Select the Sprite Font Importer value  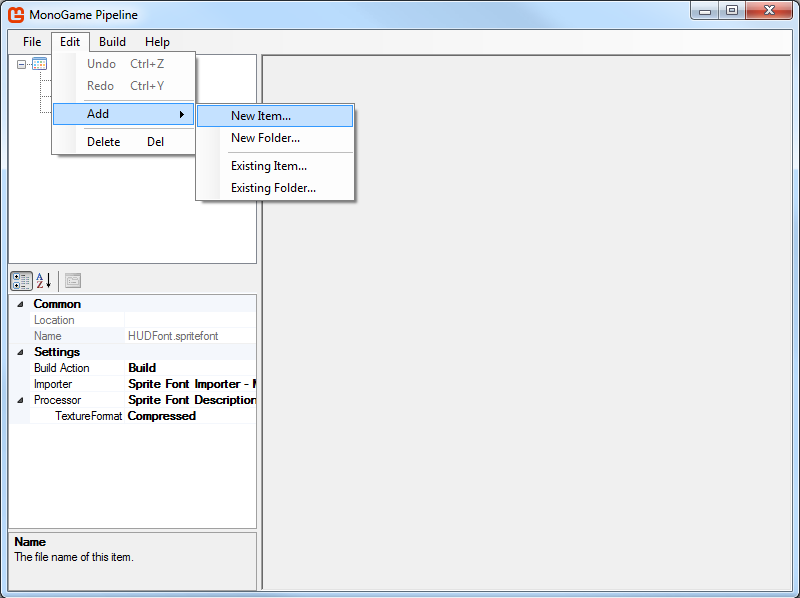190,384
